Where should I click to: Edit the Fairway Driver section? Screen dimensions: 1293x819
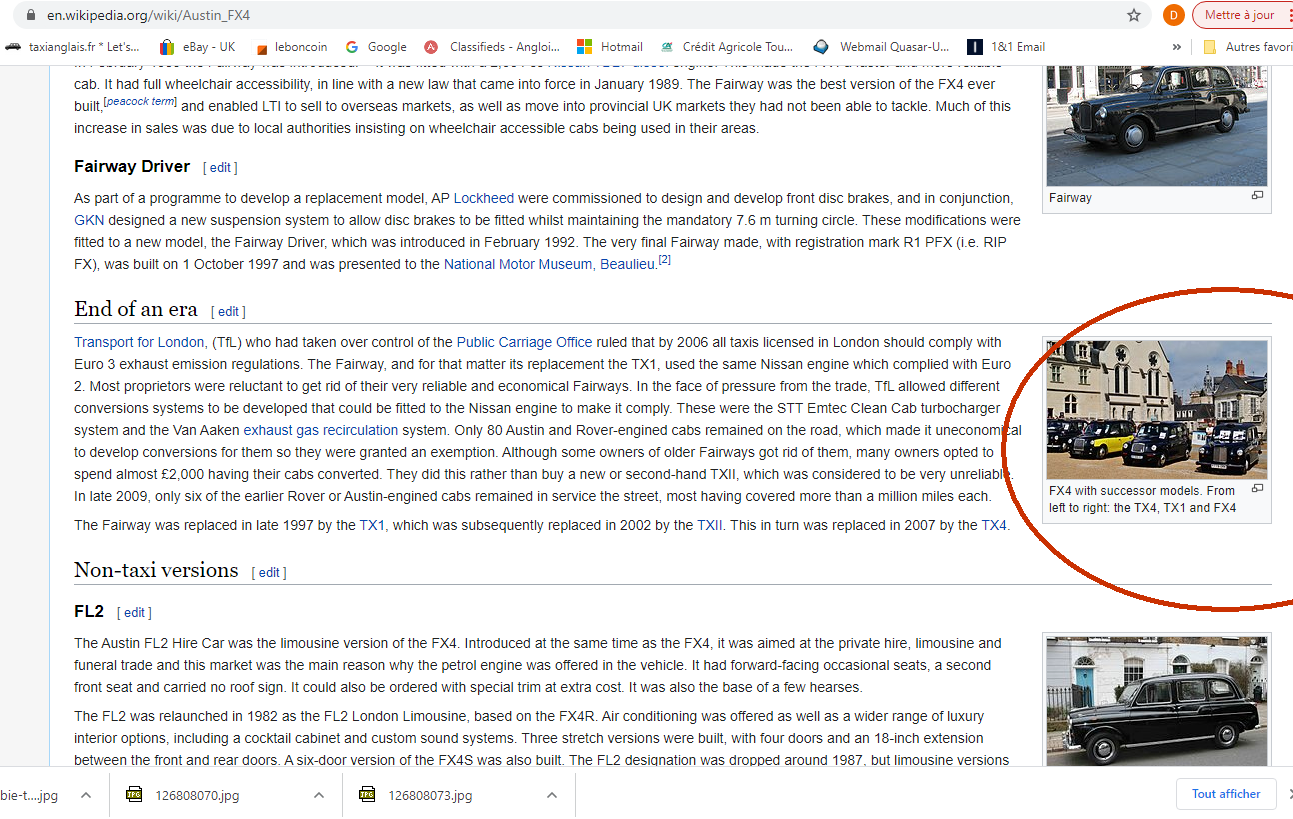220,168
